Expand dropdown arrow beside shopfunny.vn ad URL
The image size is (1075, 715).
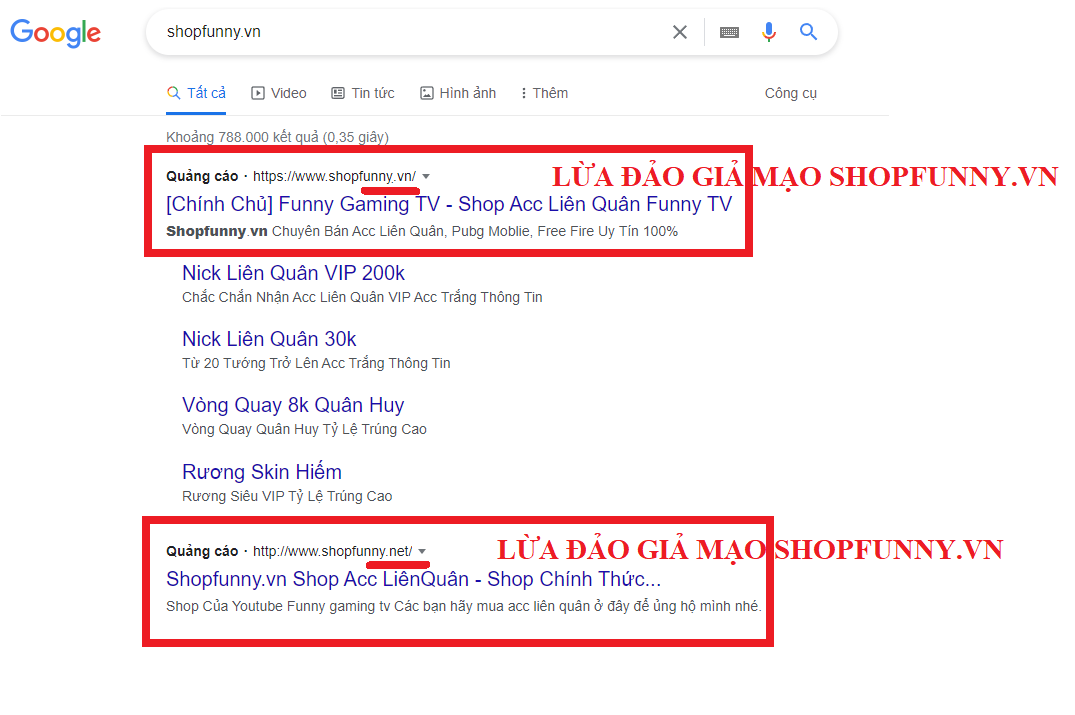(x=426, y=176)
